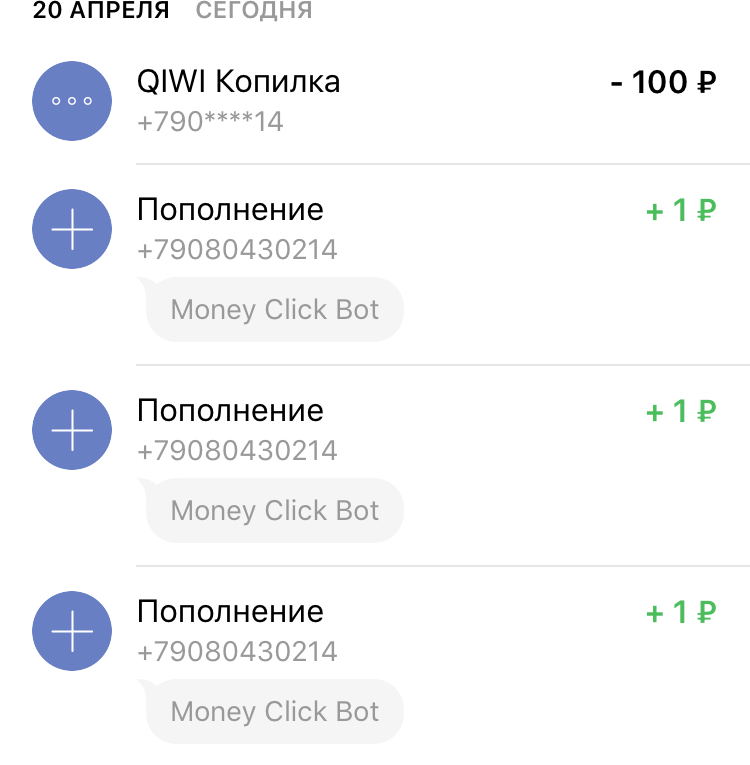
Task: Tap the second Money Click Bot comment bubble
Action: click(275, 510)
